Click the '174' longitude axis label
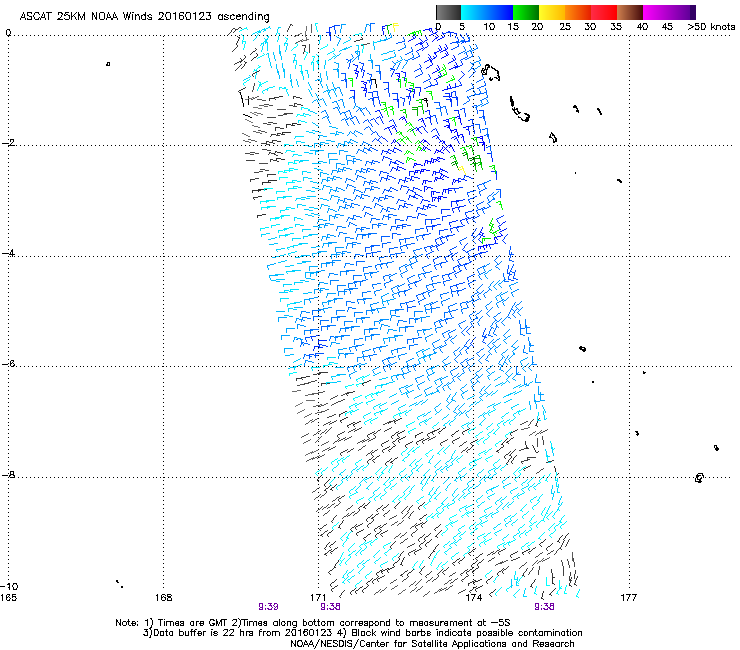The width and height of the screenshot is (740, 650). 474,598
